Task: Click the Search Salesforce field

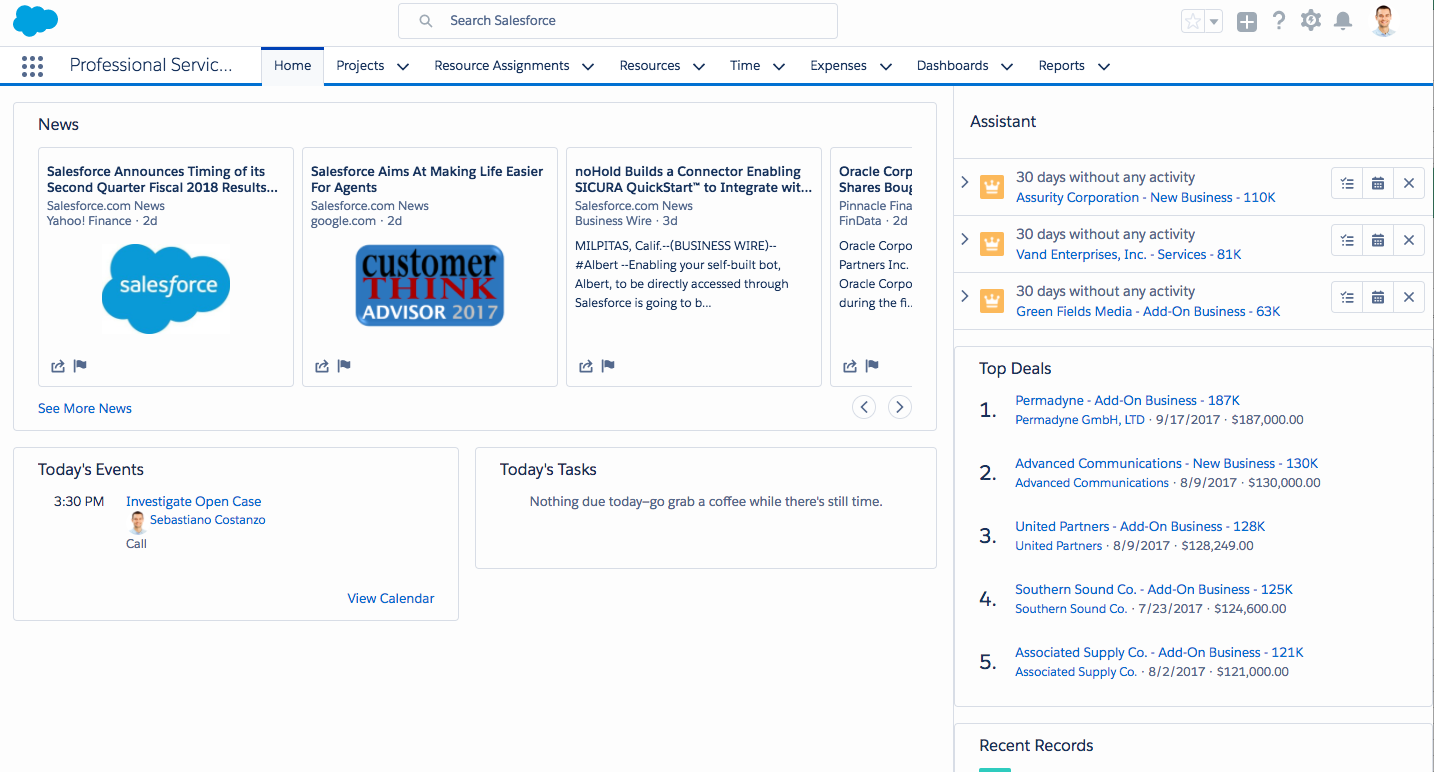Action: (617, 21)
